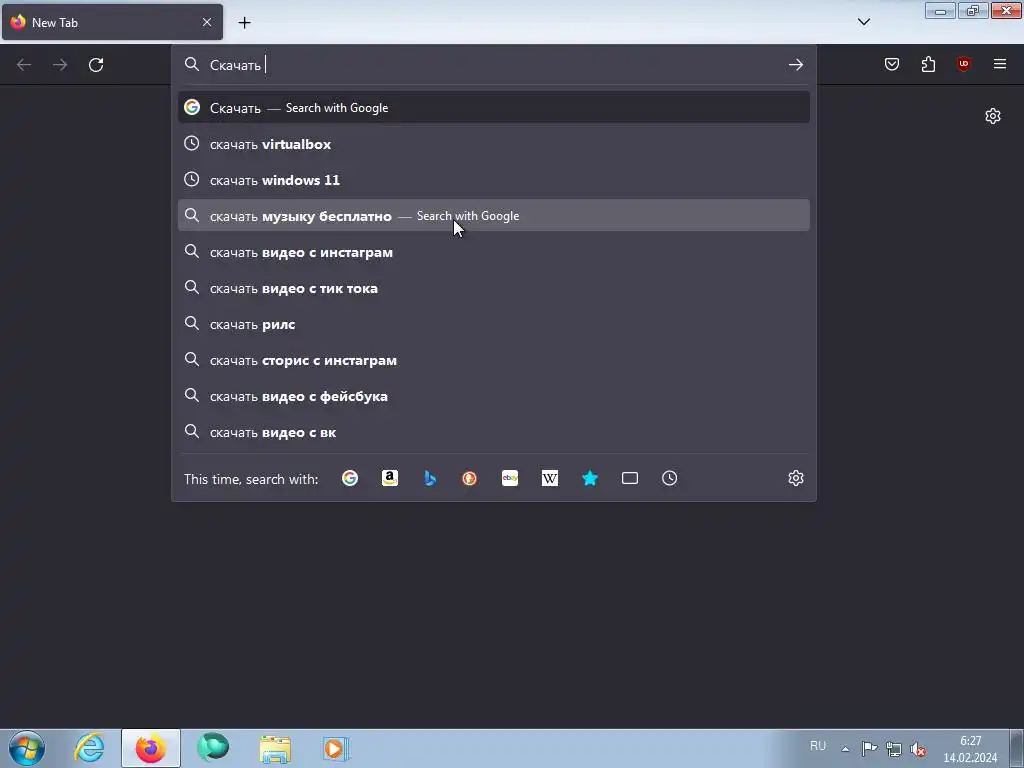Open Save to Pocket

pyautogui.click(x=892, y=64)
